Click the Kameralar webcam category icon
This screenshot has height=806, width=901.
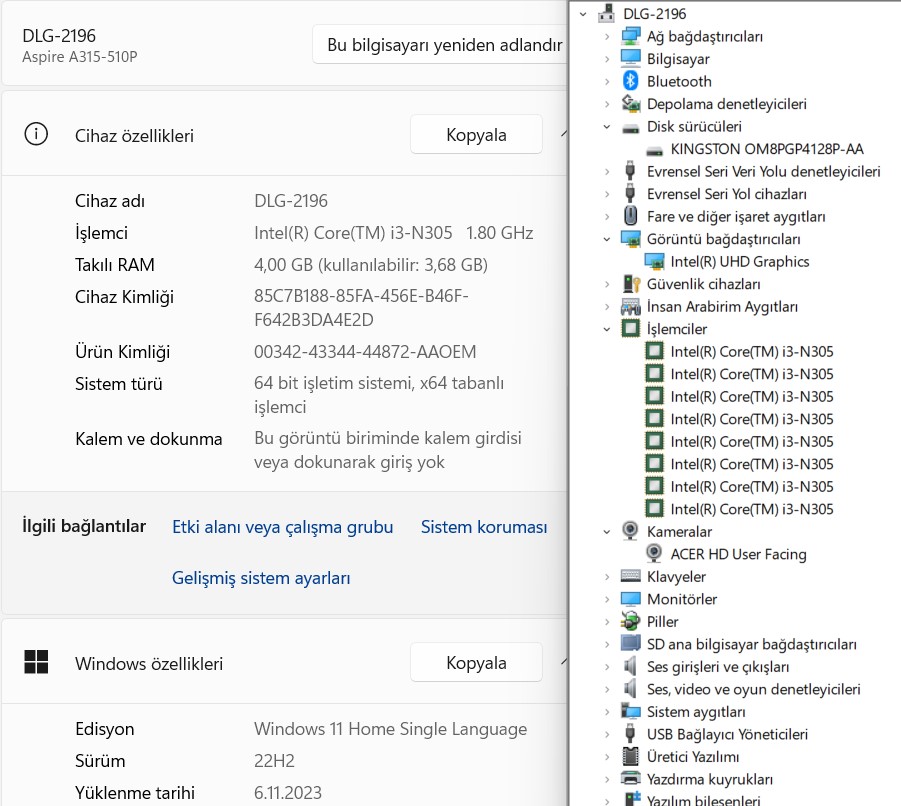(x=630, y=531)
